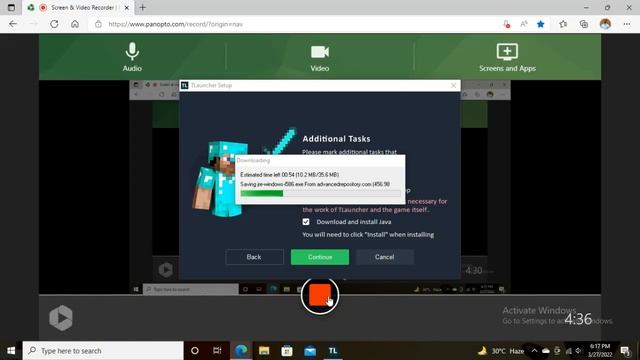Click the Downloading progress bar
Image resolution: width=640 pixels, height=360 pixels.
tap(320, 193)
